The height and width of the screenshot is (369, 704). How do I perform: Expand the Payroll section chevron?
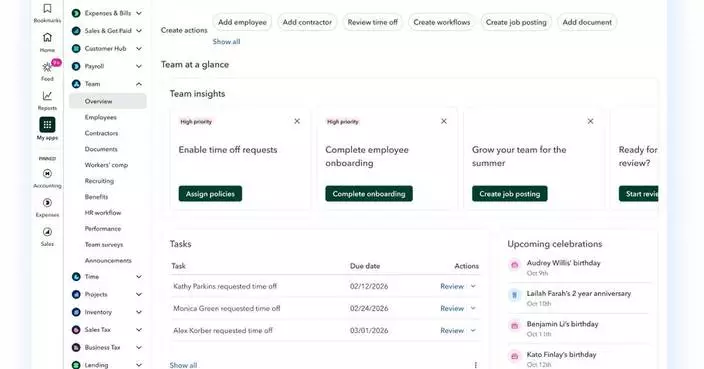(x=139, y=66)
